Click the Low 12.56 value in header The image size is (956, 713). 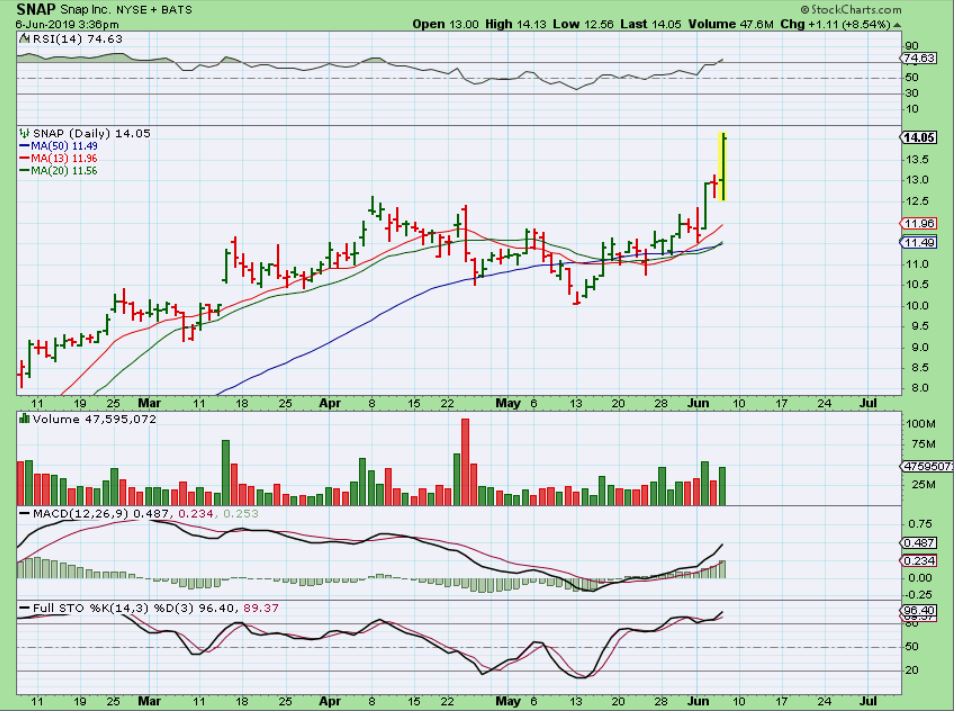583,24
